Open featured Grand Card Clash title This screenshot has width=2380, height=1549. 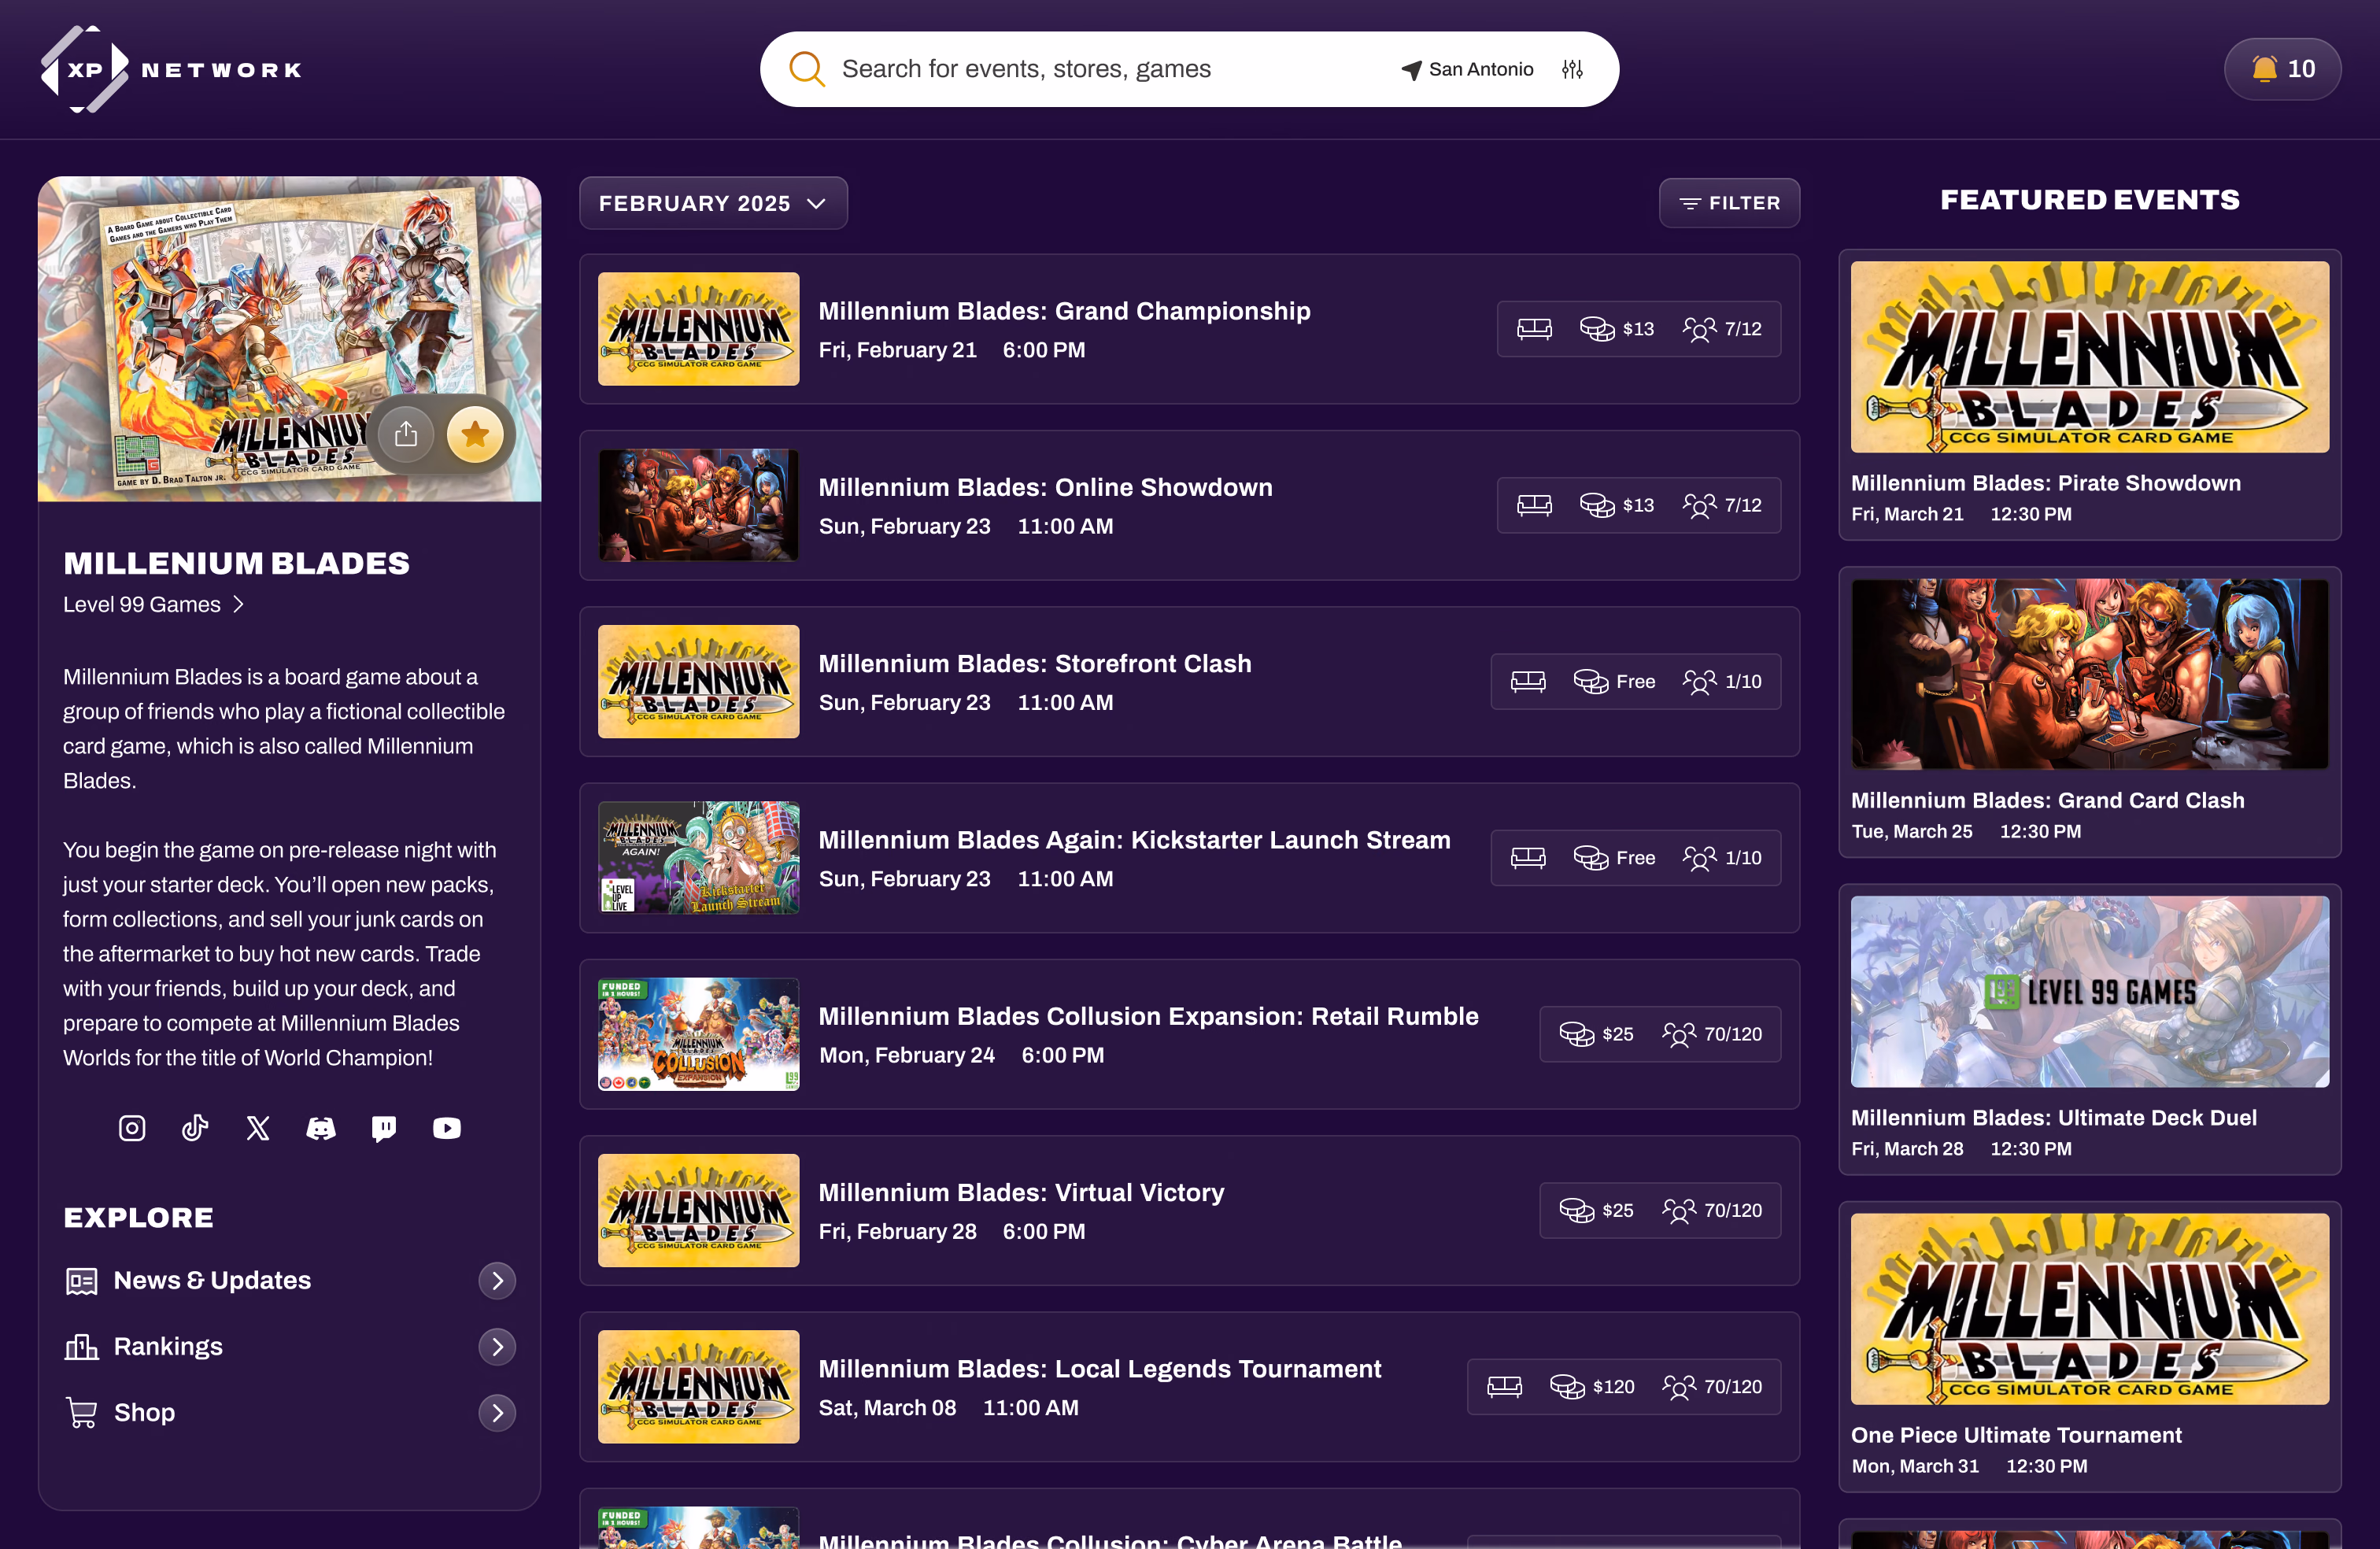(x=2047, y=801)
